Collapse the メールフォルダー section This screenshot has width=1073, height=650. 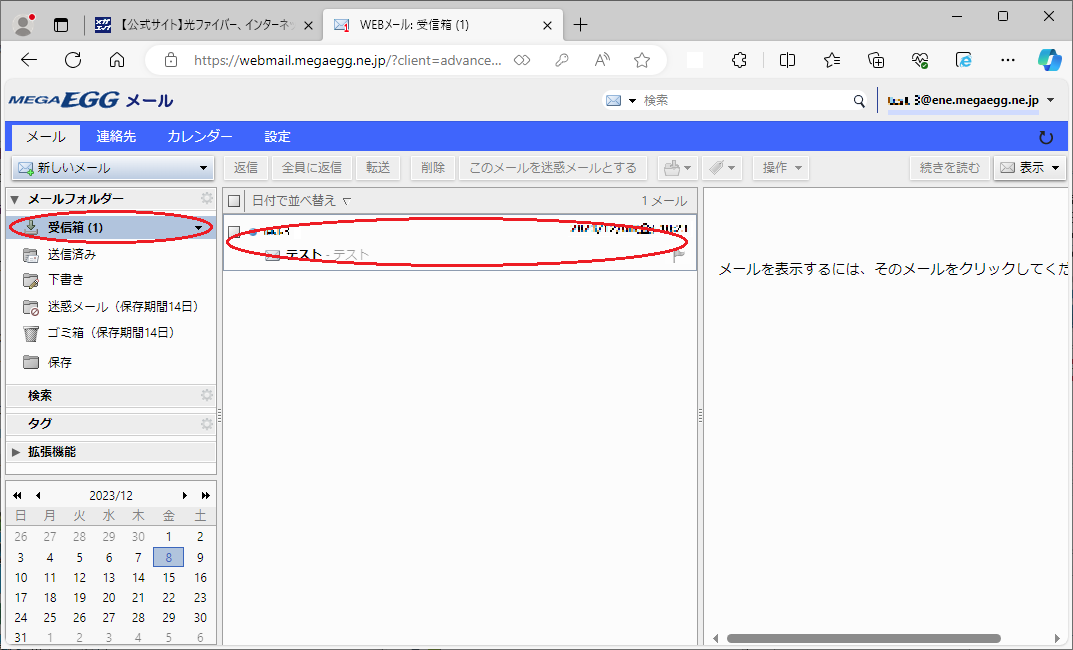coord(14,199)
